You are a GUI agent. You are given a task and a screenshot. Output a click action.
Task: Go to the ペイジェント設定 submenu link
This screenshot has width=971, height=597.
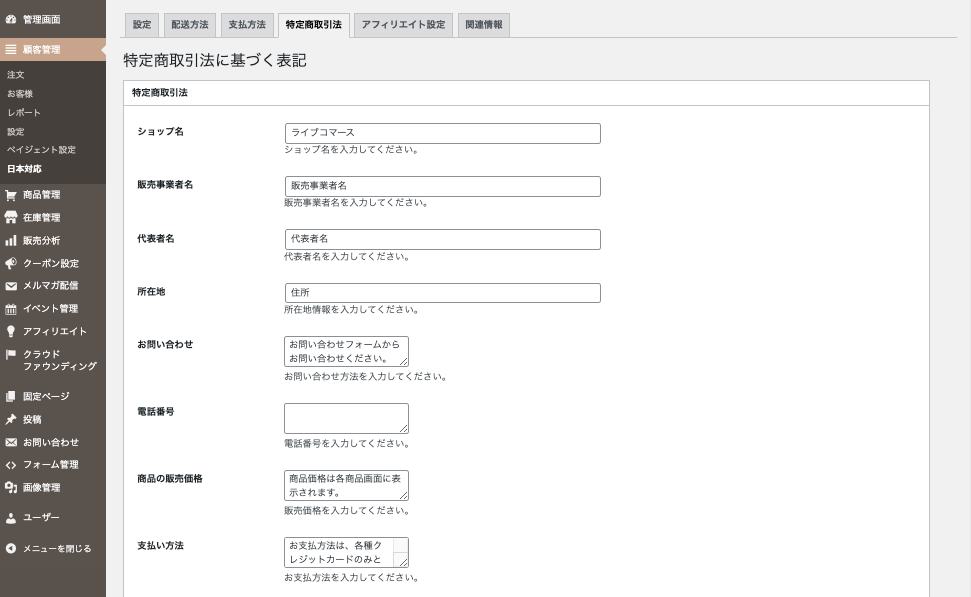click(x=41, y=150)
